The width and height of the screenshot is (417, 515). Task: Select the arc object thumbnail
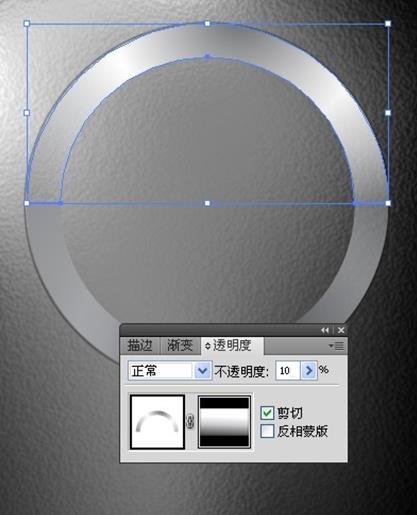coord(157,422)
